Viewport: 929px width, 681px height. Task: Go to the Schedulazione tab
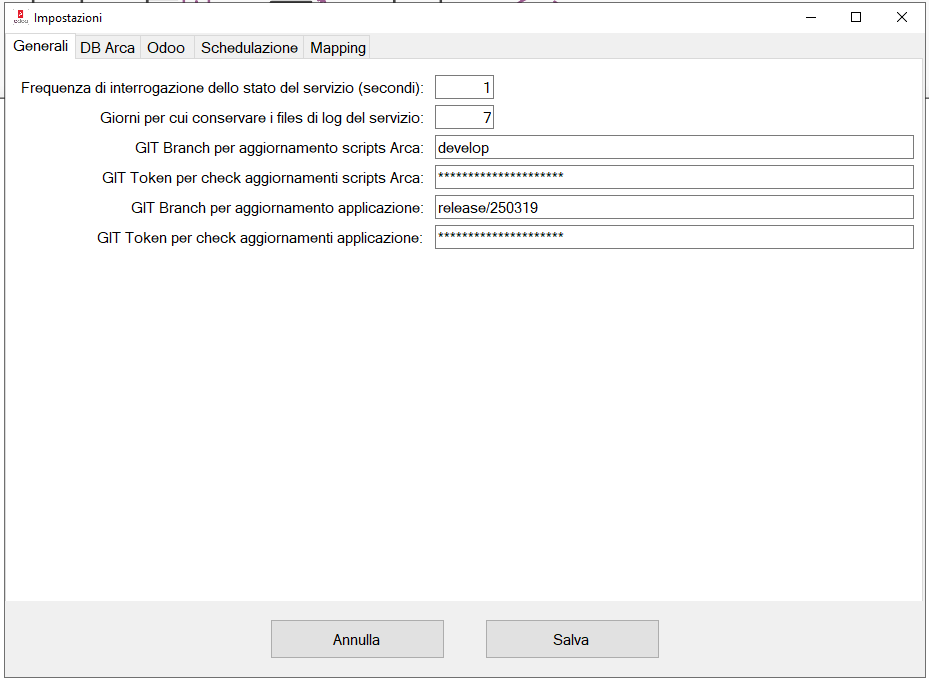click(249, 47)
